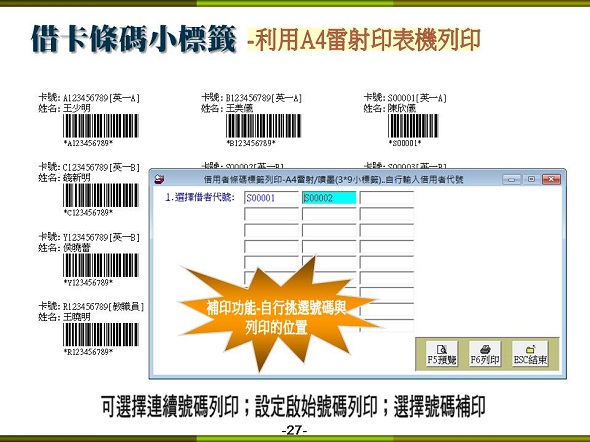Click the empty field directly below S00002
This screenshot has width=590, height=442.
(x=329, y=214)
